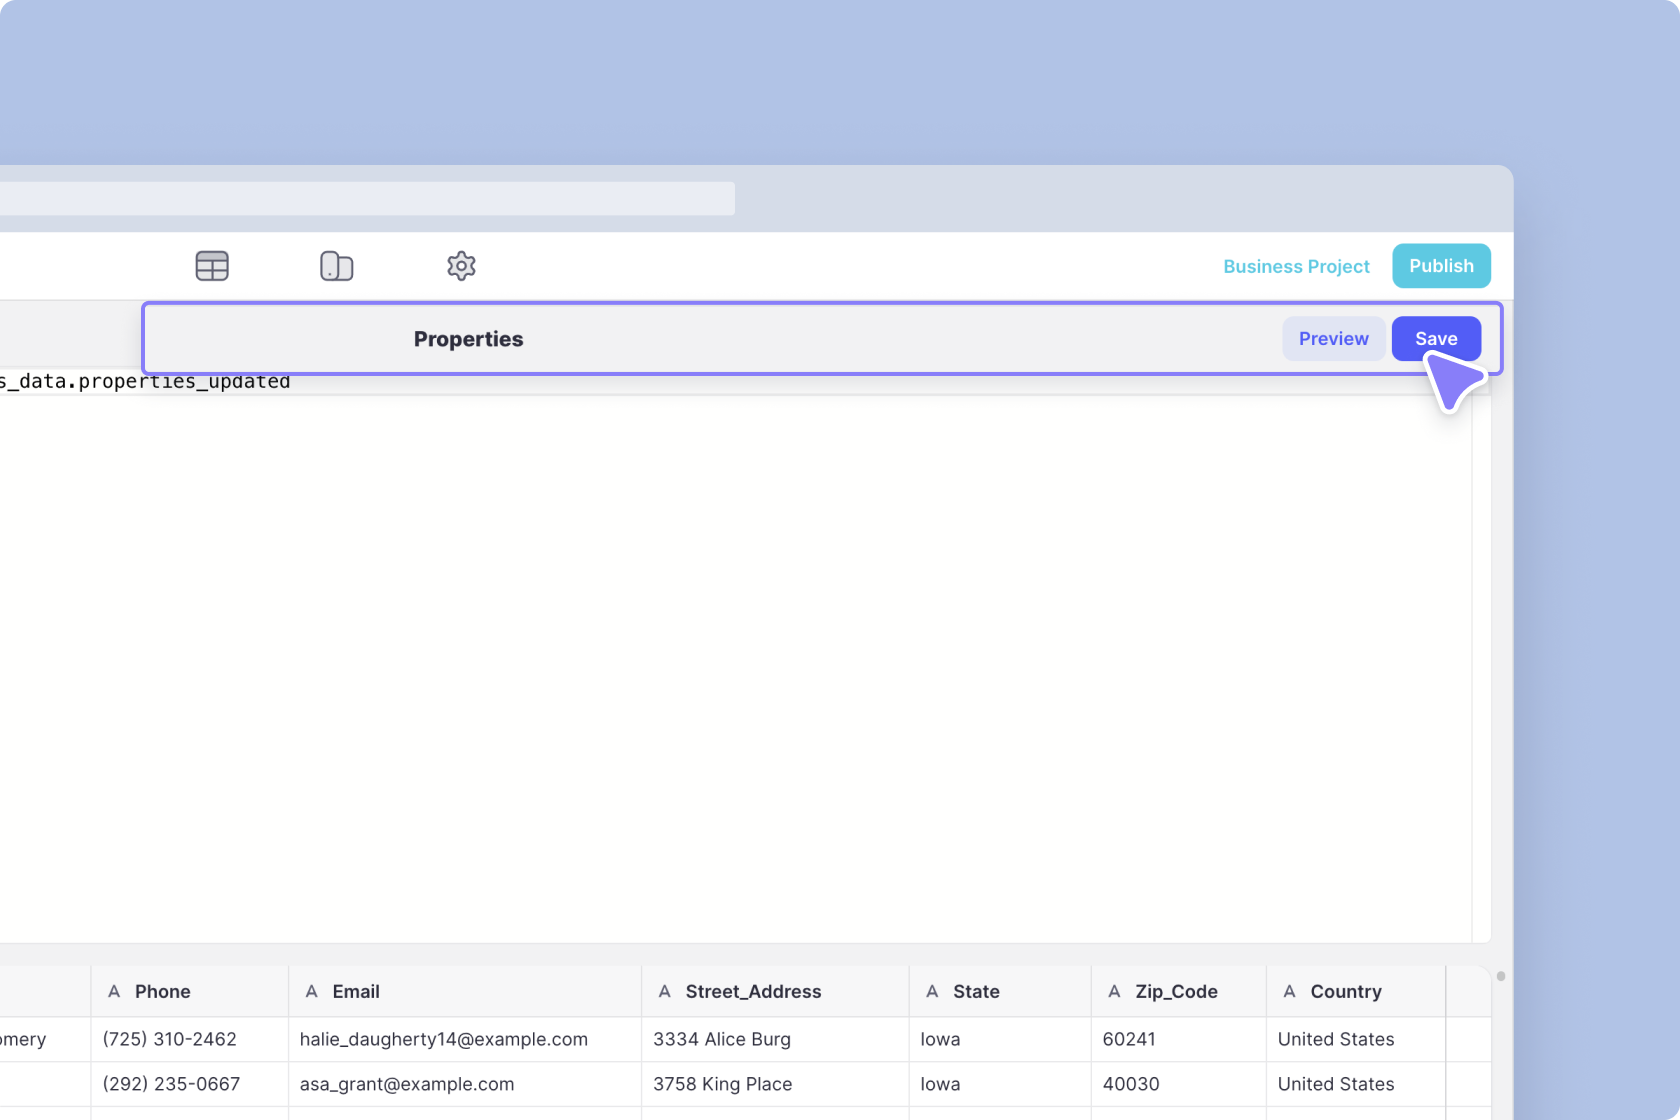Open the Business Project link

tap(1296, 266)
